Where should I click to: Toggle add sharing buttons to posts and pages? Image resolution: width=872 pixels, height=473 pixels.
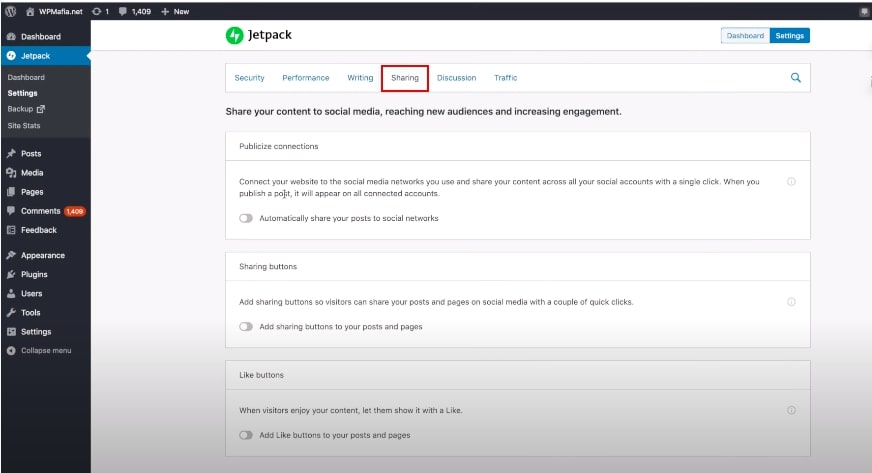(x=246, y=327)
